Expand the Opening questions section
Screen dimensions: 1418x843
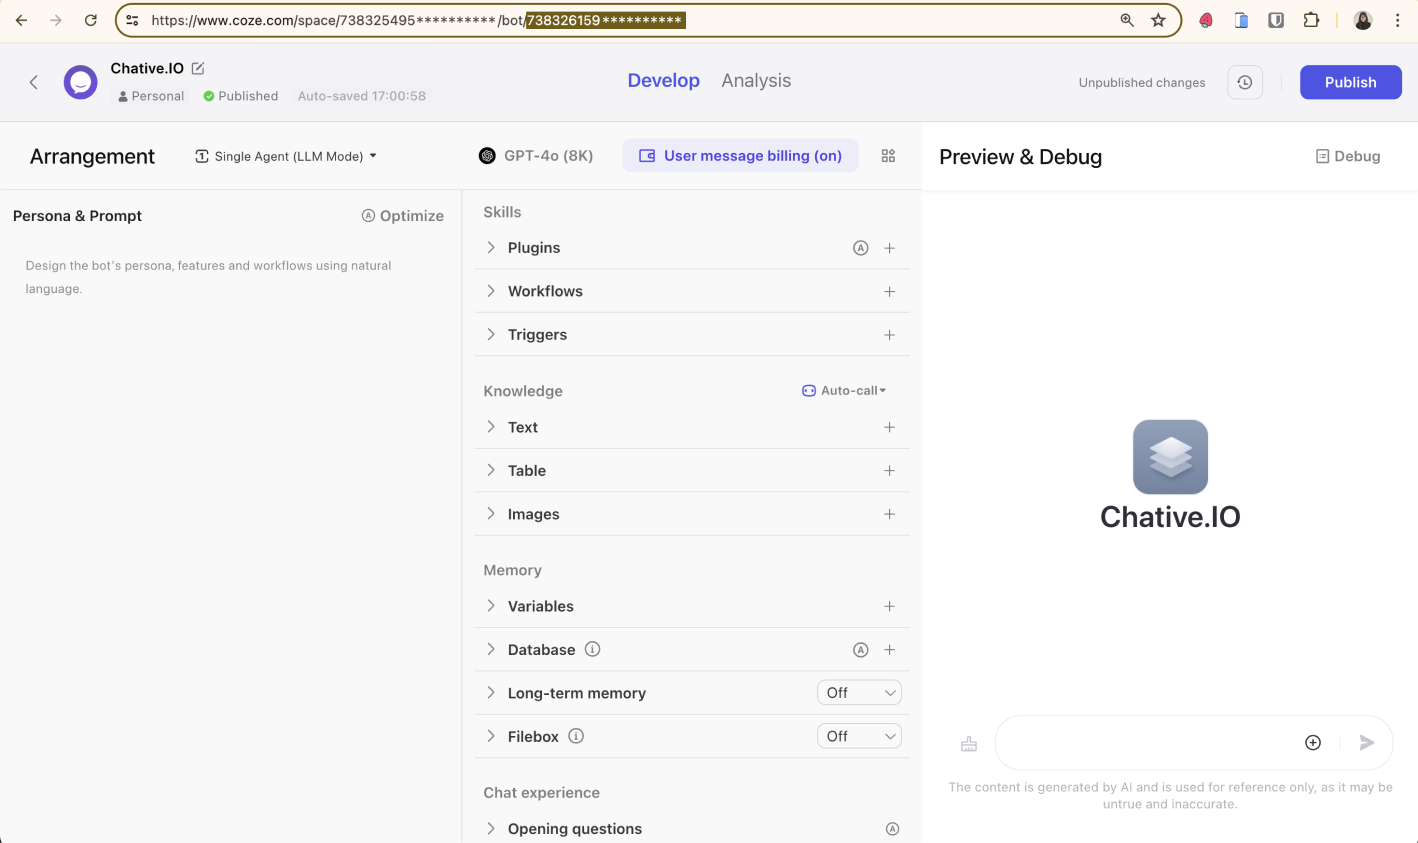click(x=491, y=829)
